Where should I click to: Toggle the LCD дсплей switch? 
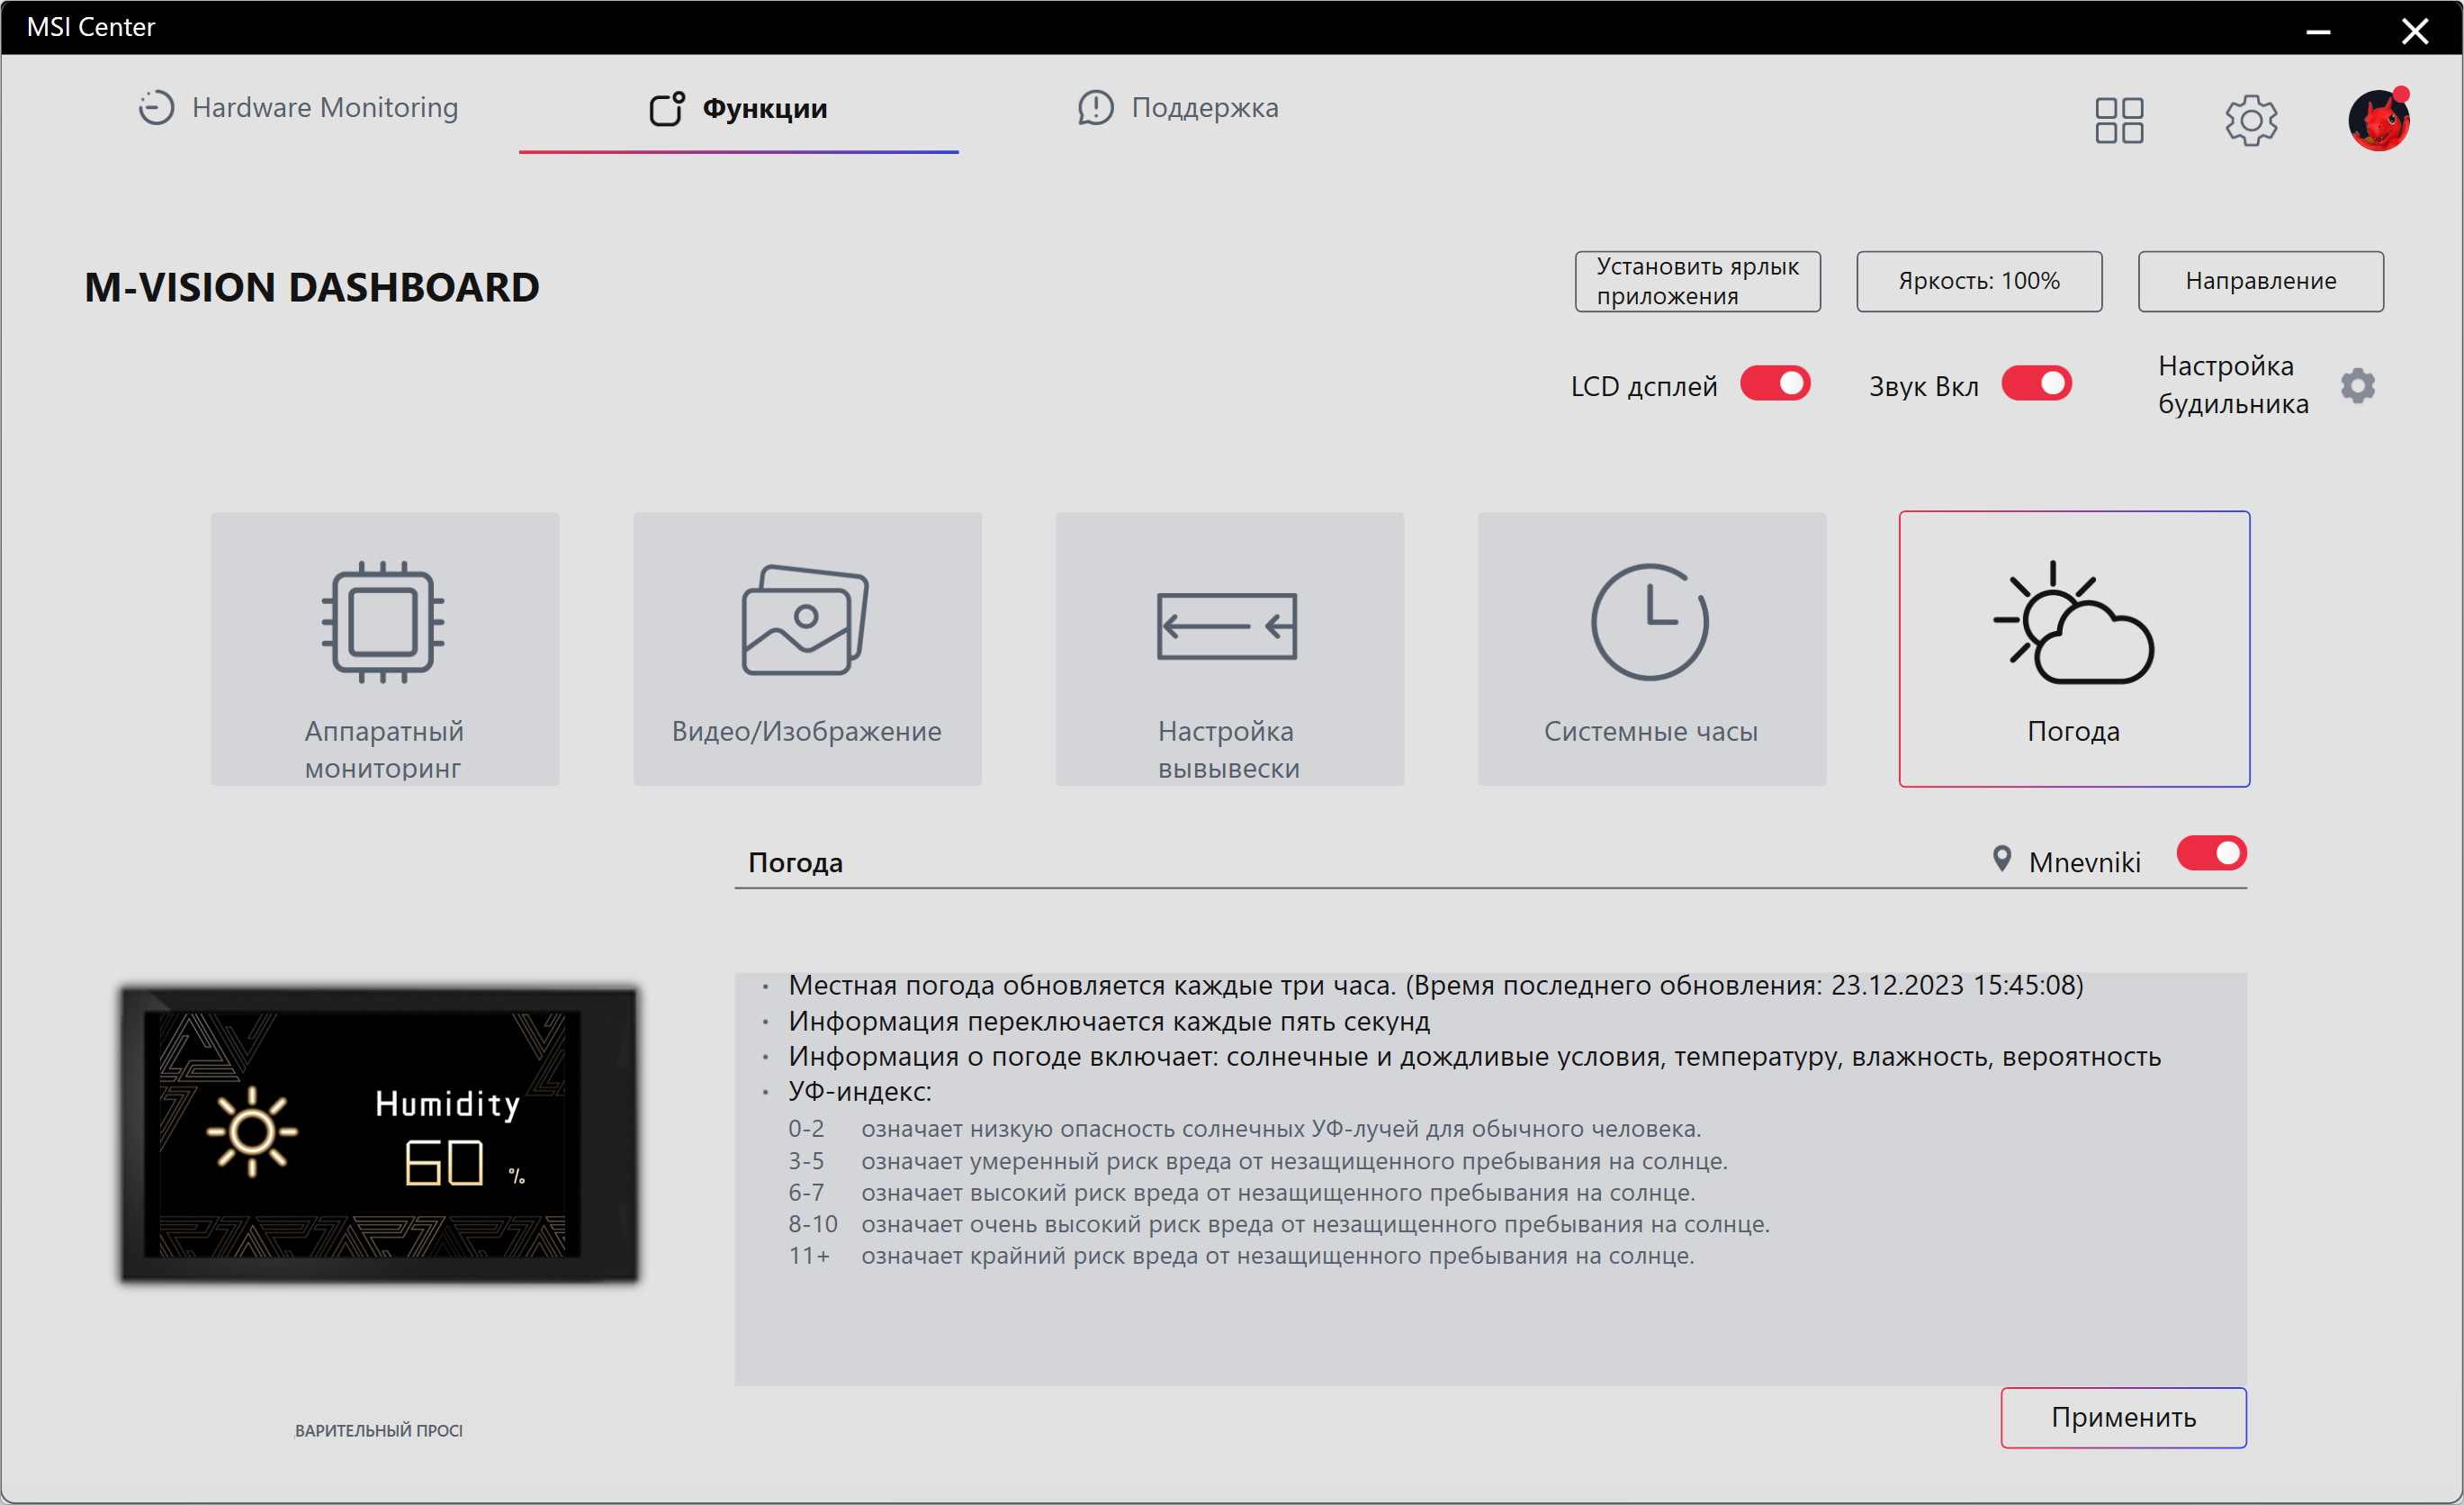[1774, 384]
